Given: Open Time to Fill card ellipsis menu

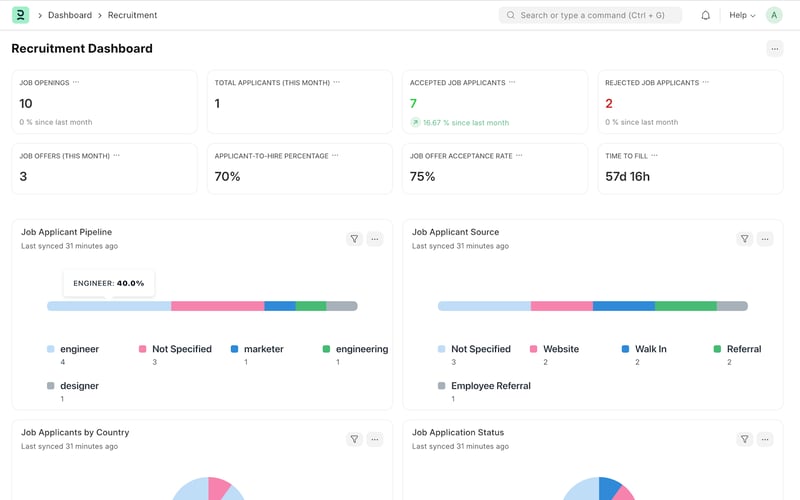Looking at the screenshot, I should point(655,156).
